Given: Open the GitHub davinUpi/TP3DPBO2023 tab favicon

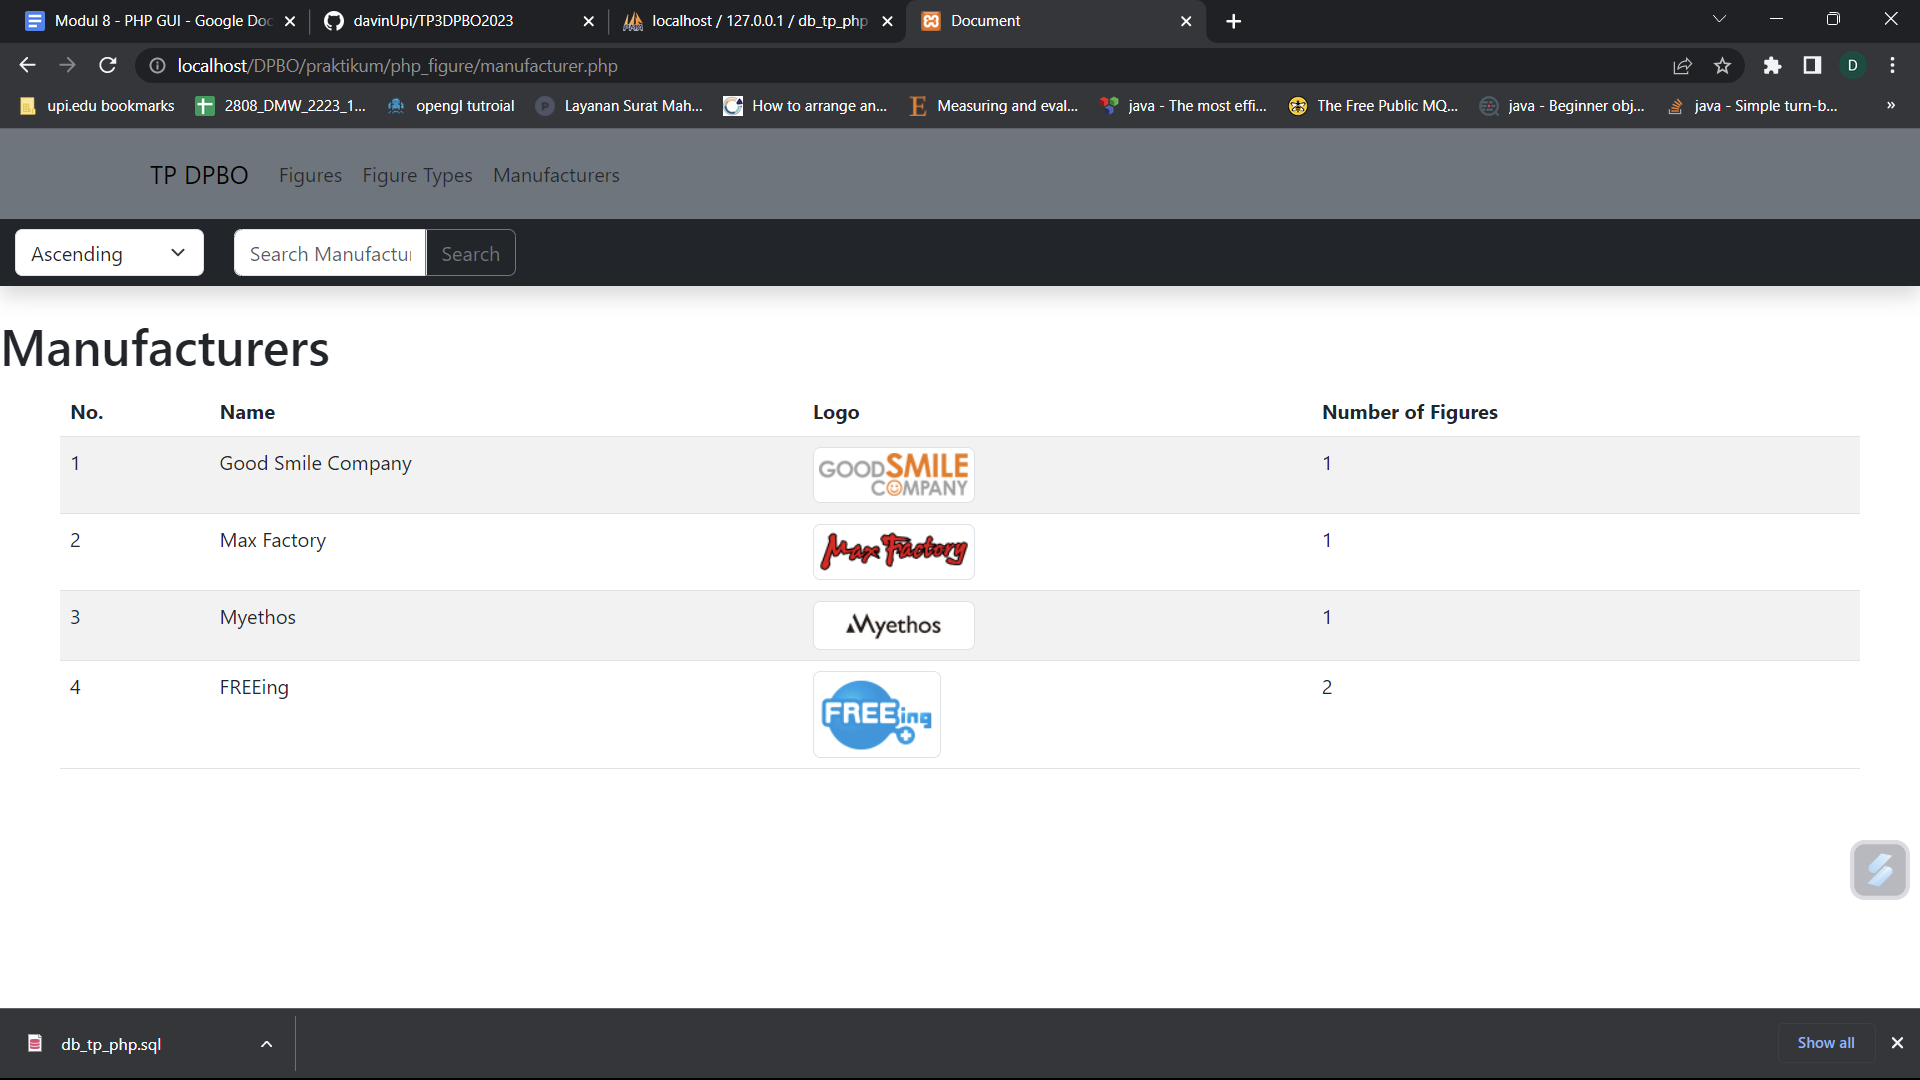Looking at the screenshot, I should (x=334, y=20).
